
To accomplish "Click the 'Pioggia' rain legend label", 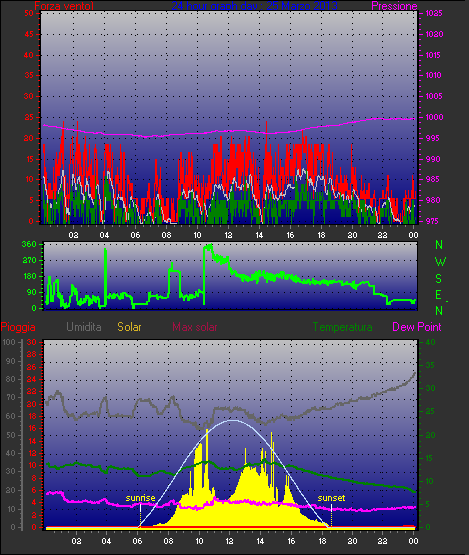I will click(18, 327).
